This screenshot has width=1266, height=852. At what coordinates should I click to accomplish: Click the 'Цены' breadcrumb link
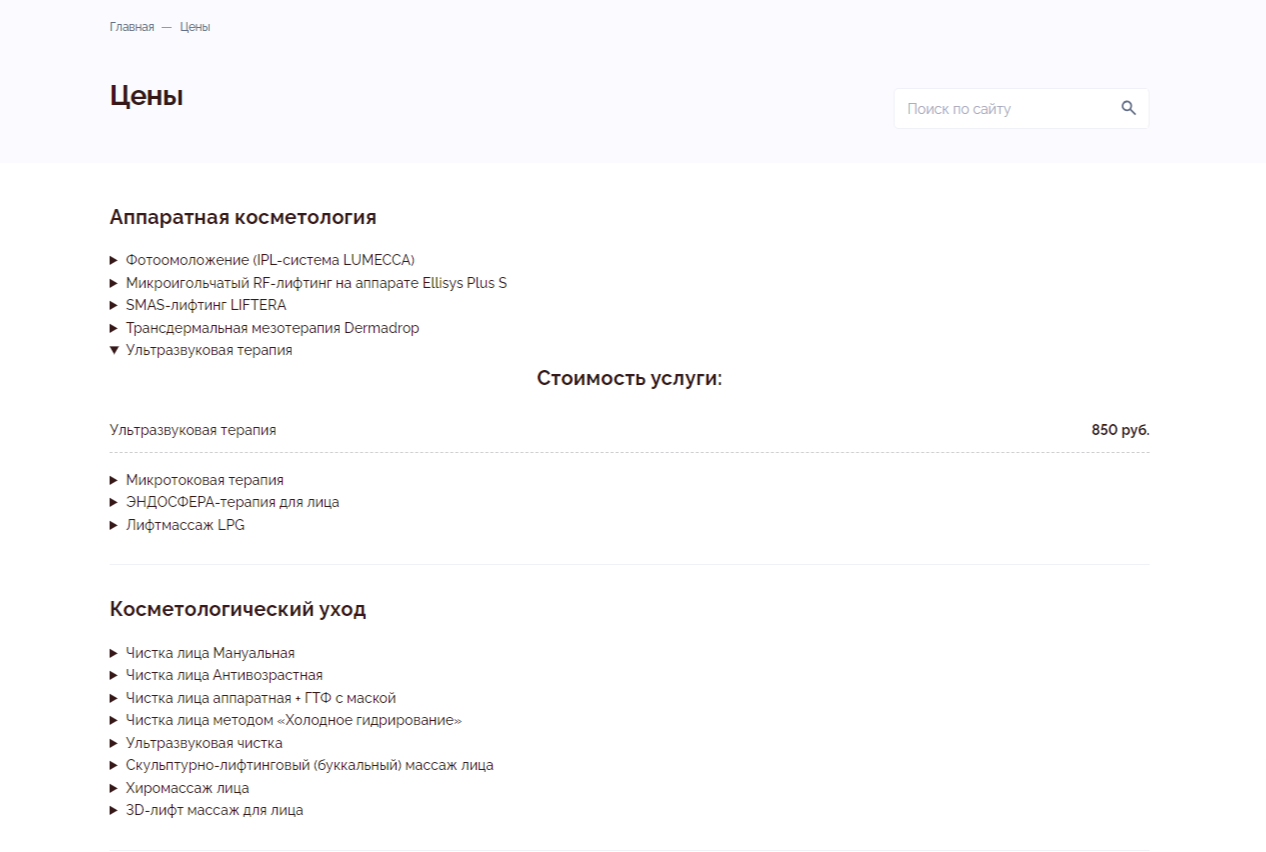(x=195, y=27)
